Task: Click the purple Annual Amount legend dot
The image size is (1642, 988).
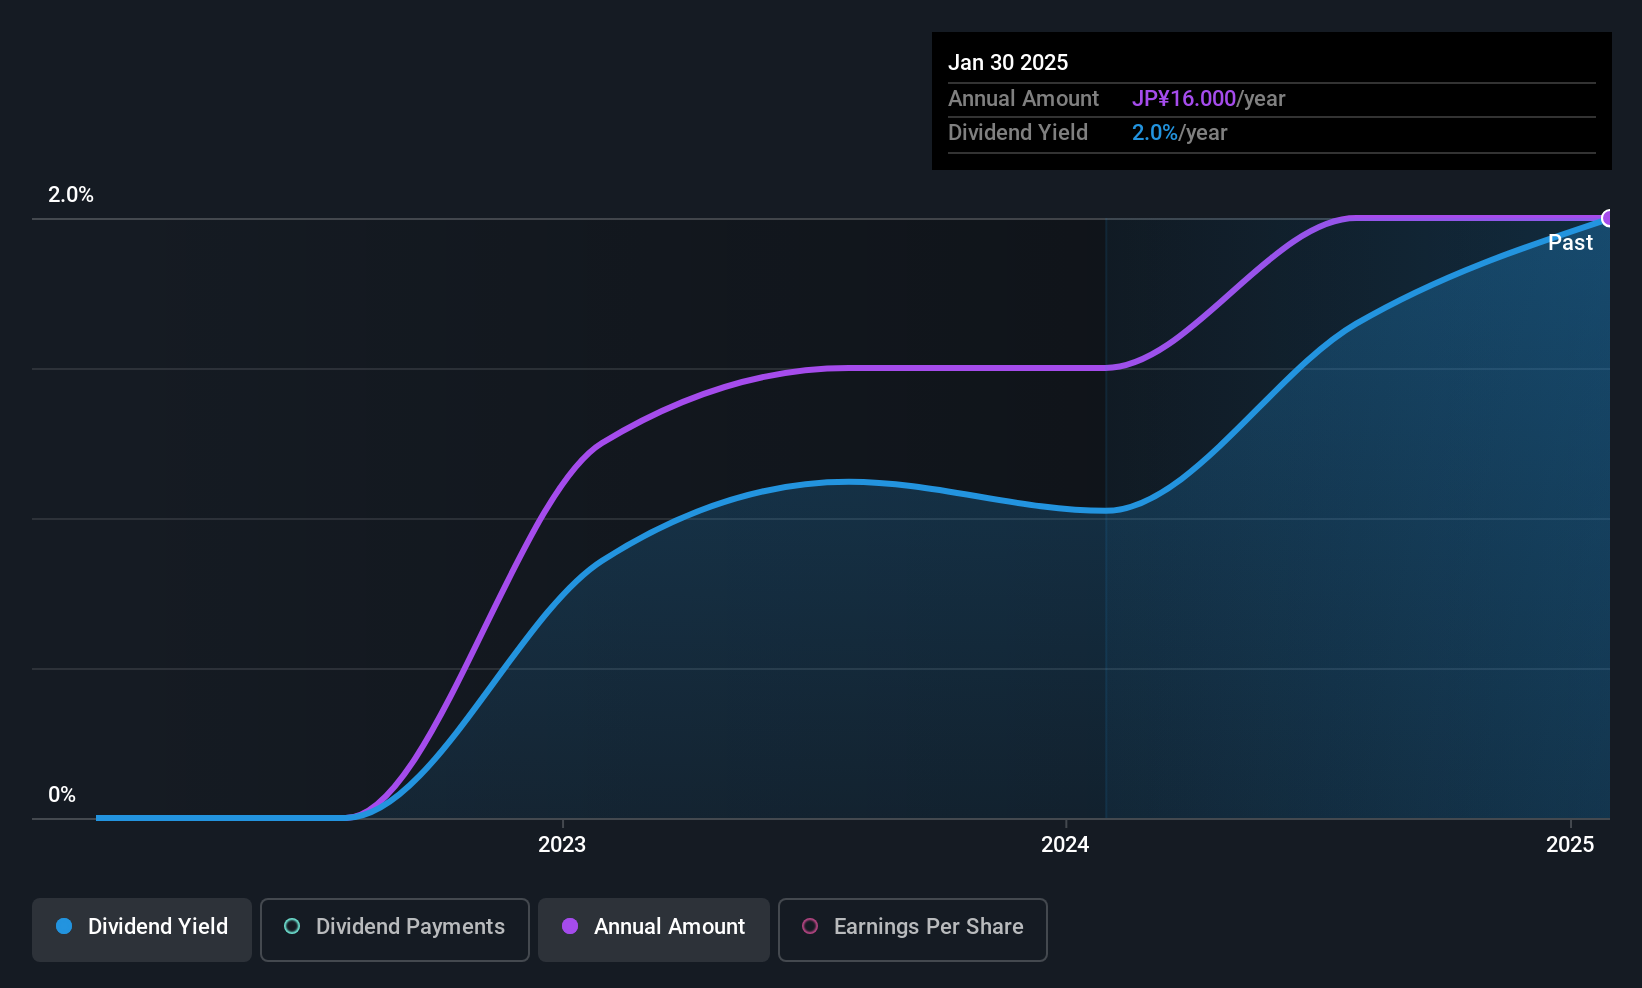Action: pyautogui.click(x=570, y=926)
